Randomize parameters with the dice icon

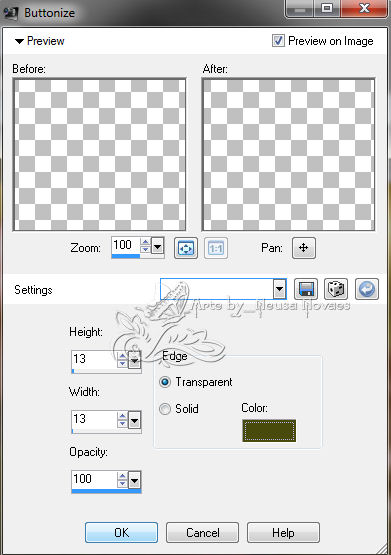(336, 290)
